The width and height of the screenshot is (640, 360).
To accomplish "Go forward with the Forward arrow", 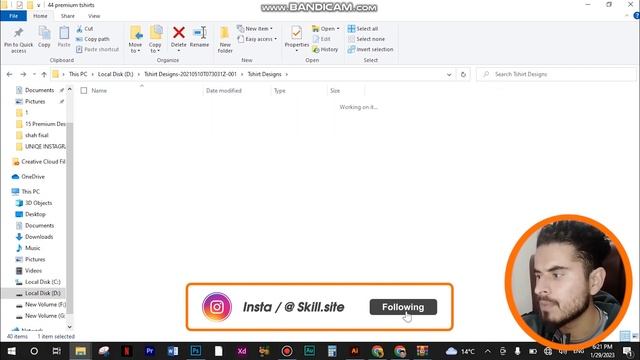I will point(23,74).
